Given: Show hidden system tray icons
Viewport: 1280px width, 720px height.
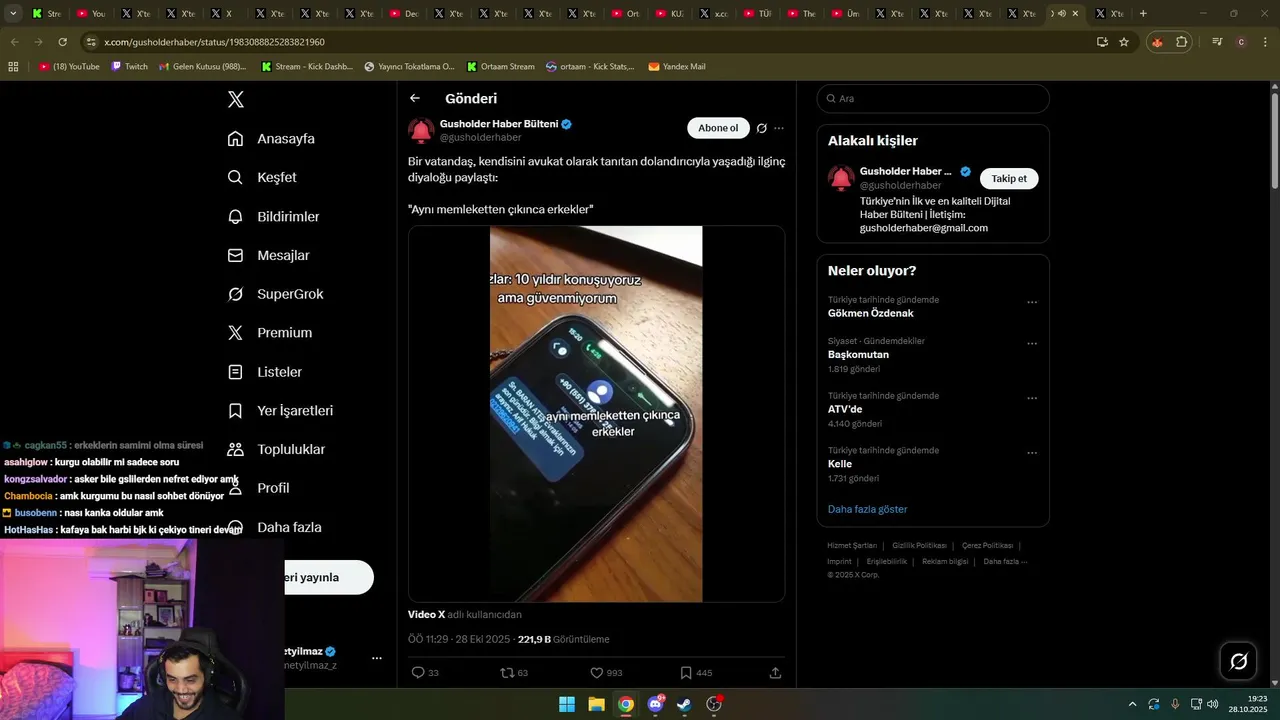Looking at the screenshot, I should (1132, 704).
